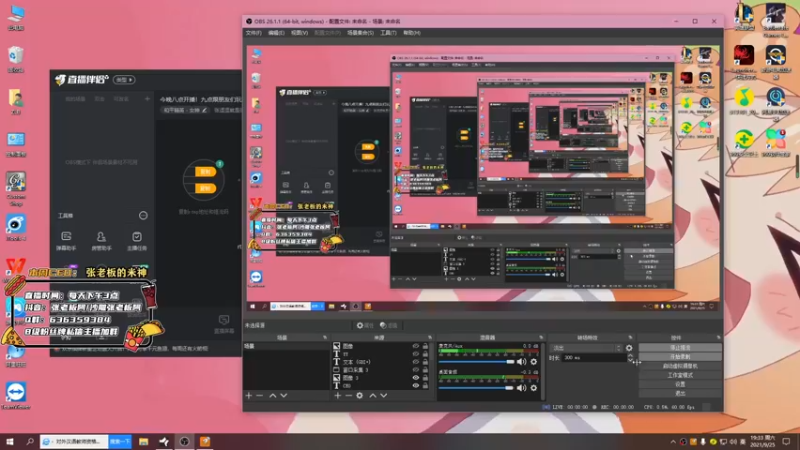Toggle visibility of the last text source

pyautogui.click(x=415, y=386)
